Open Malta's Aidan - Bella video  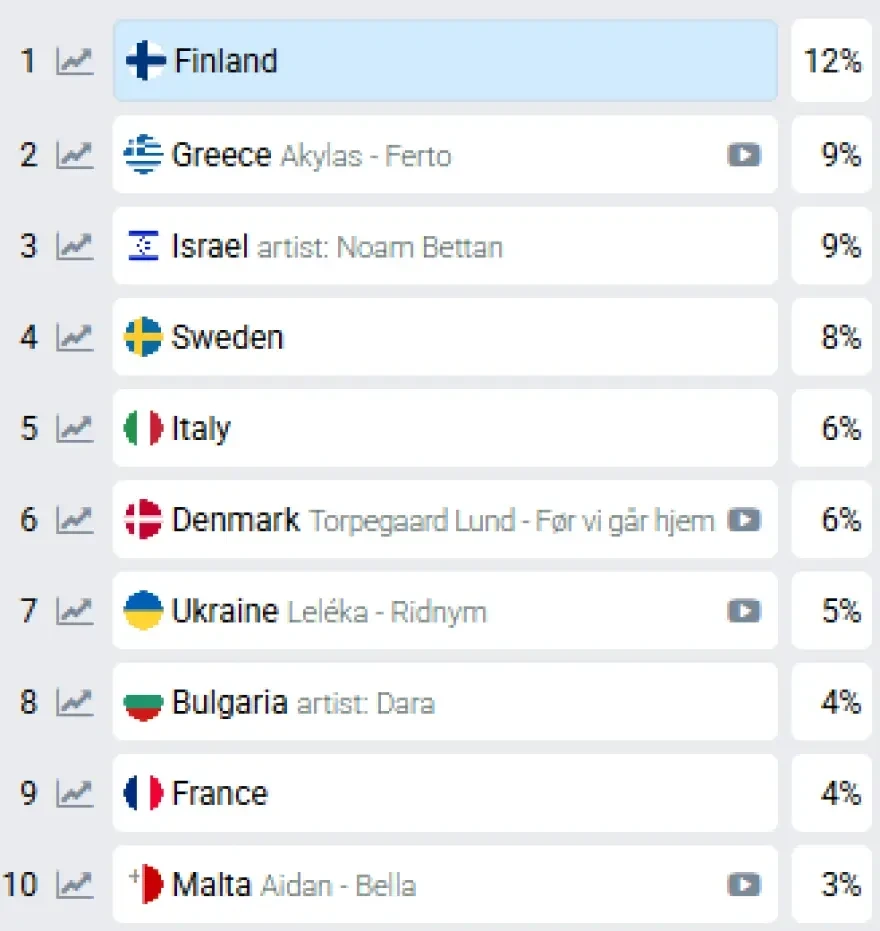click(x=744, y=884)
